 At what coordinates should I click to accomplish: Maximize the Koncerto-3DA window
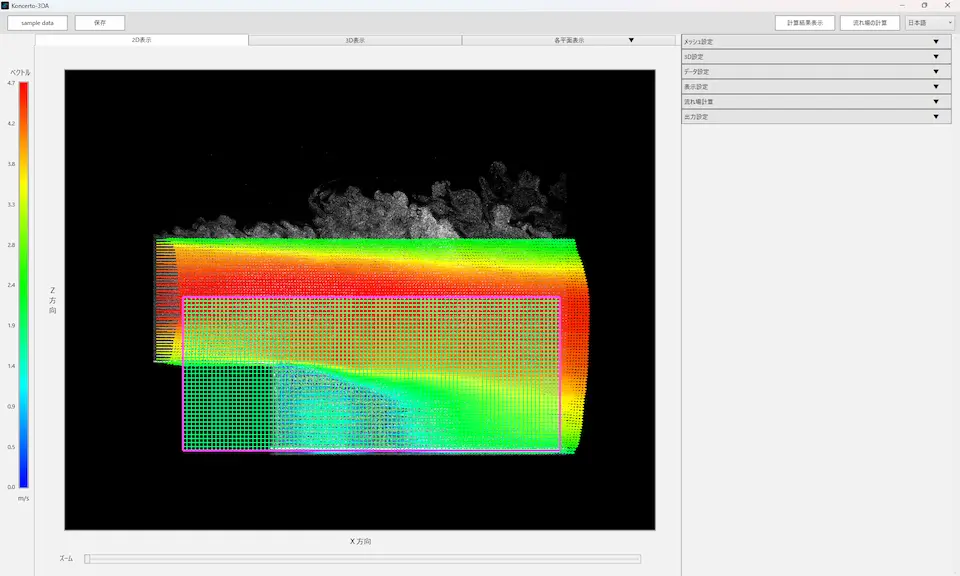924,6
